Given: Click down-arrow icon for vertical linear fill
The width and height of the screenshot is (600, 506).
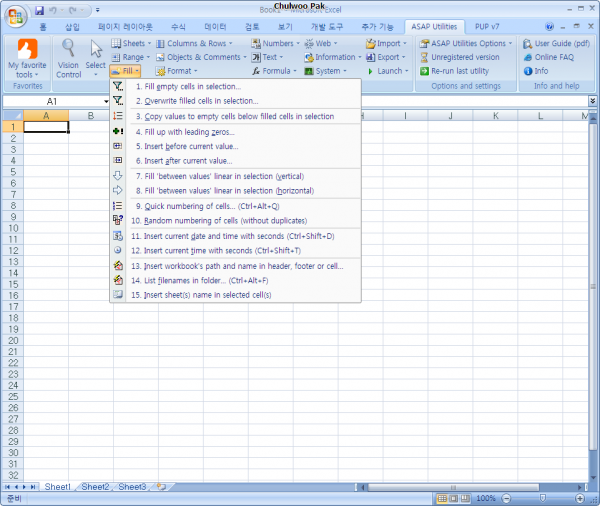Looking at the screenshot, I should point(118,176).
